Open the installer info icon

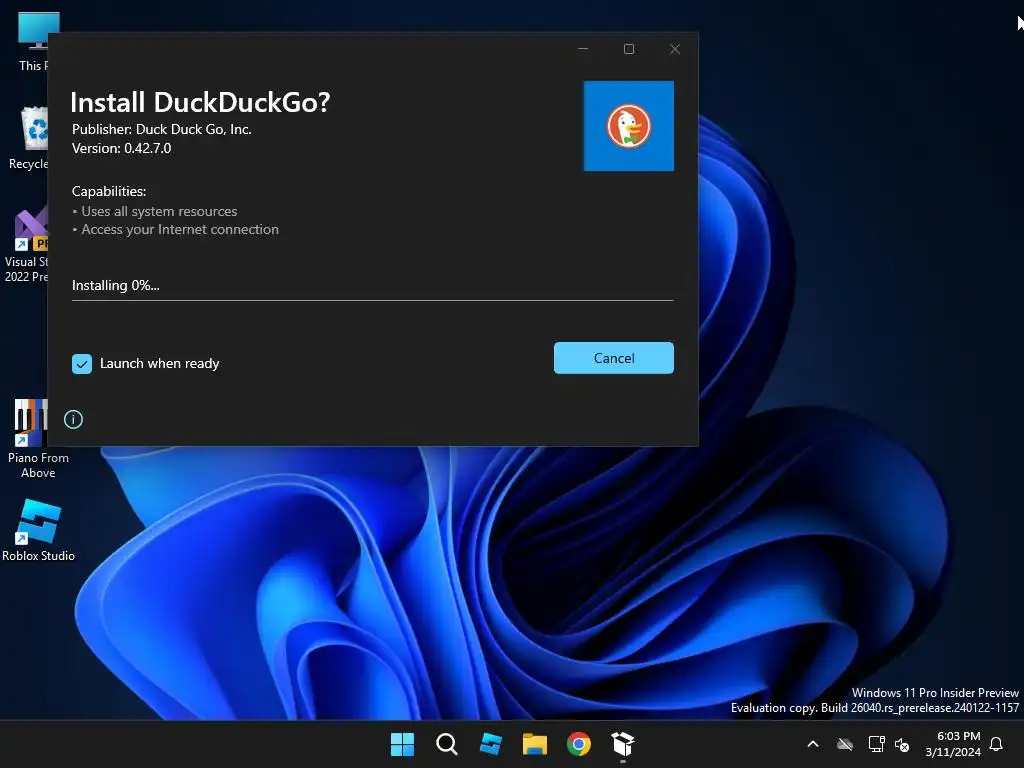[73, 419]
